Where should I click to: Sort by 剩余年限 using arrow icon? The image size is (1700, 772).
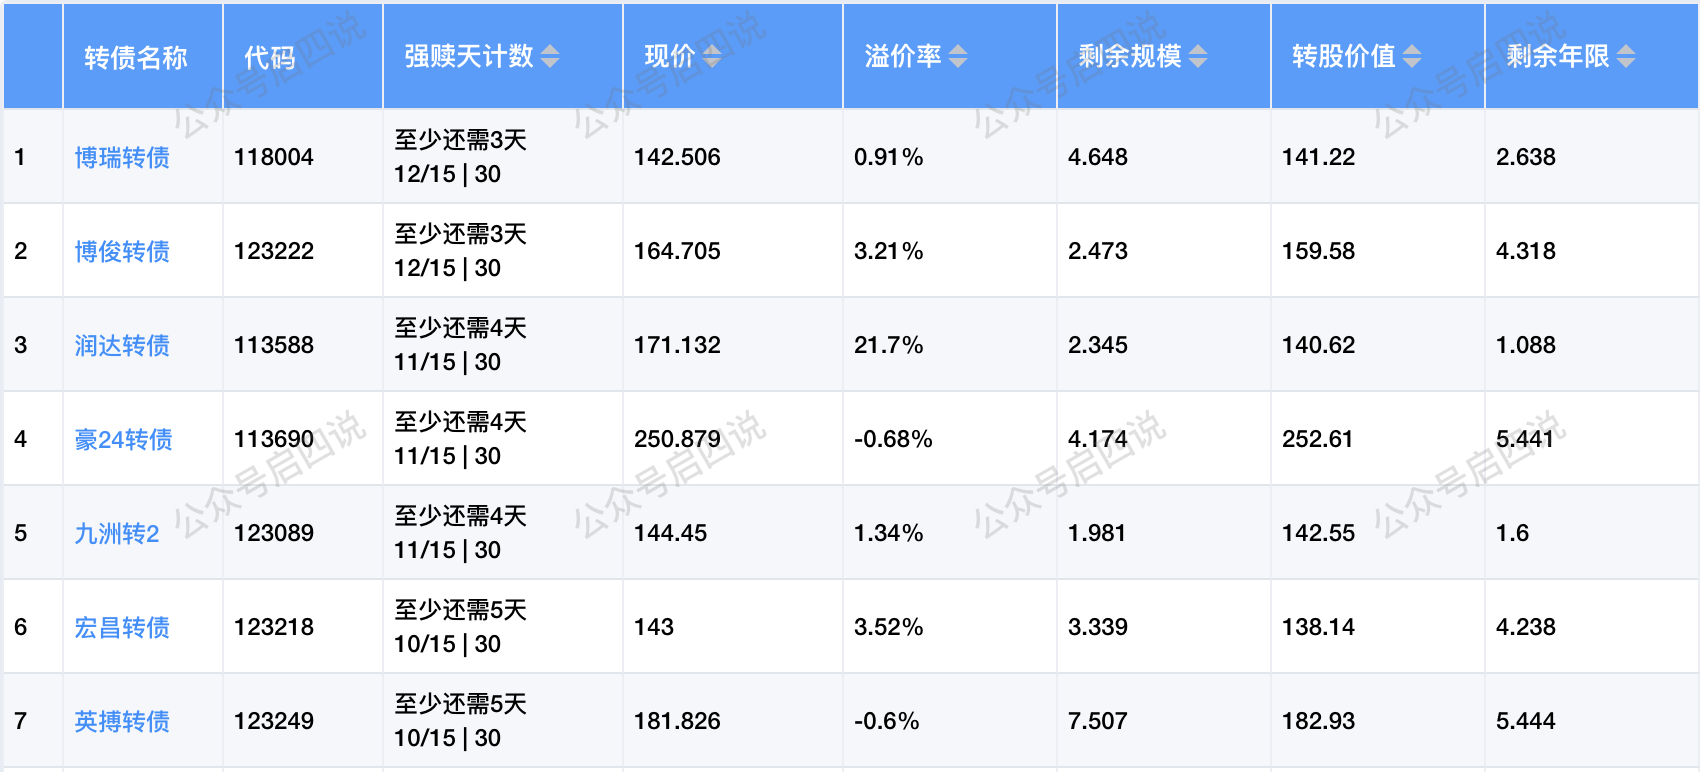pyautogui.click(x=1626, y=57)
